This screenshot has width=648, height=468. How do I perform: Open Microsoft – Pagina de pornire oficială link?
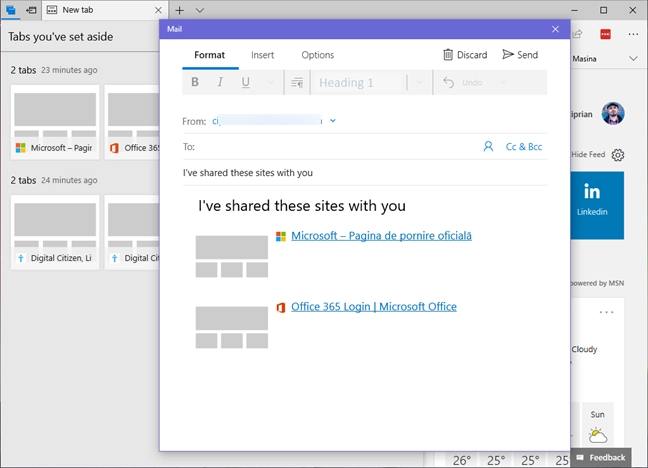381,236
